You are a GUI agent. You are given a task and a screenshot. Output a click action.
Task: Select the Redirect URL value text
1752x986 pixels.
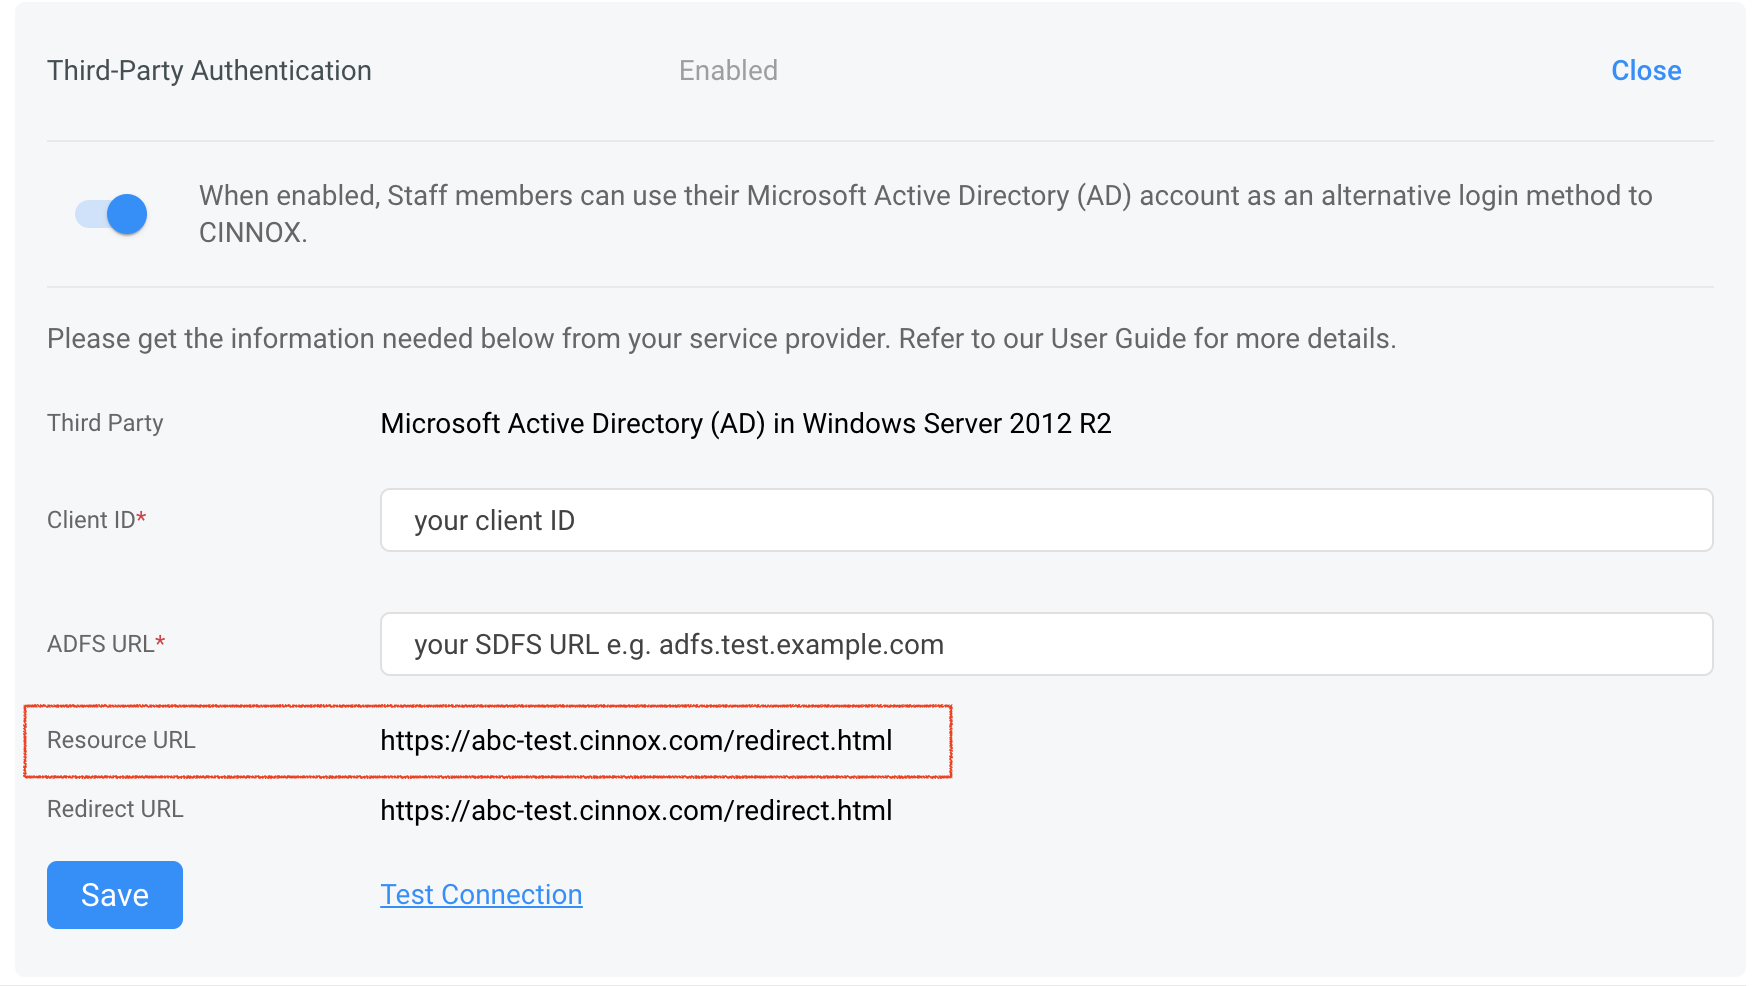[636, 811]
